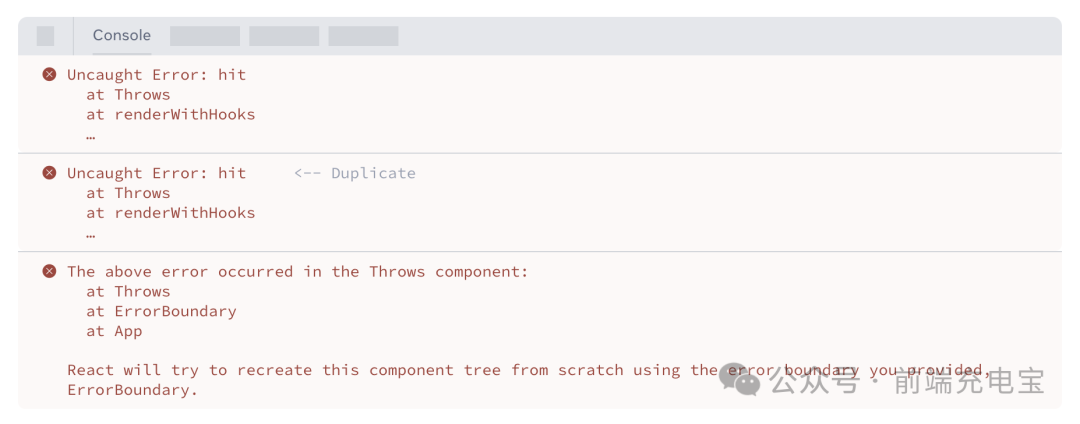Image resolution: width=1080 pixels, height=424 pixels.
Task: Click the error icon next to "The above error occurred"
Action: pos(49,271)
